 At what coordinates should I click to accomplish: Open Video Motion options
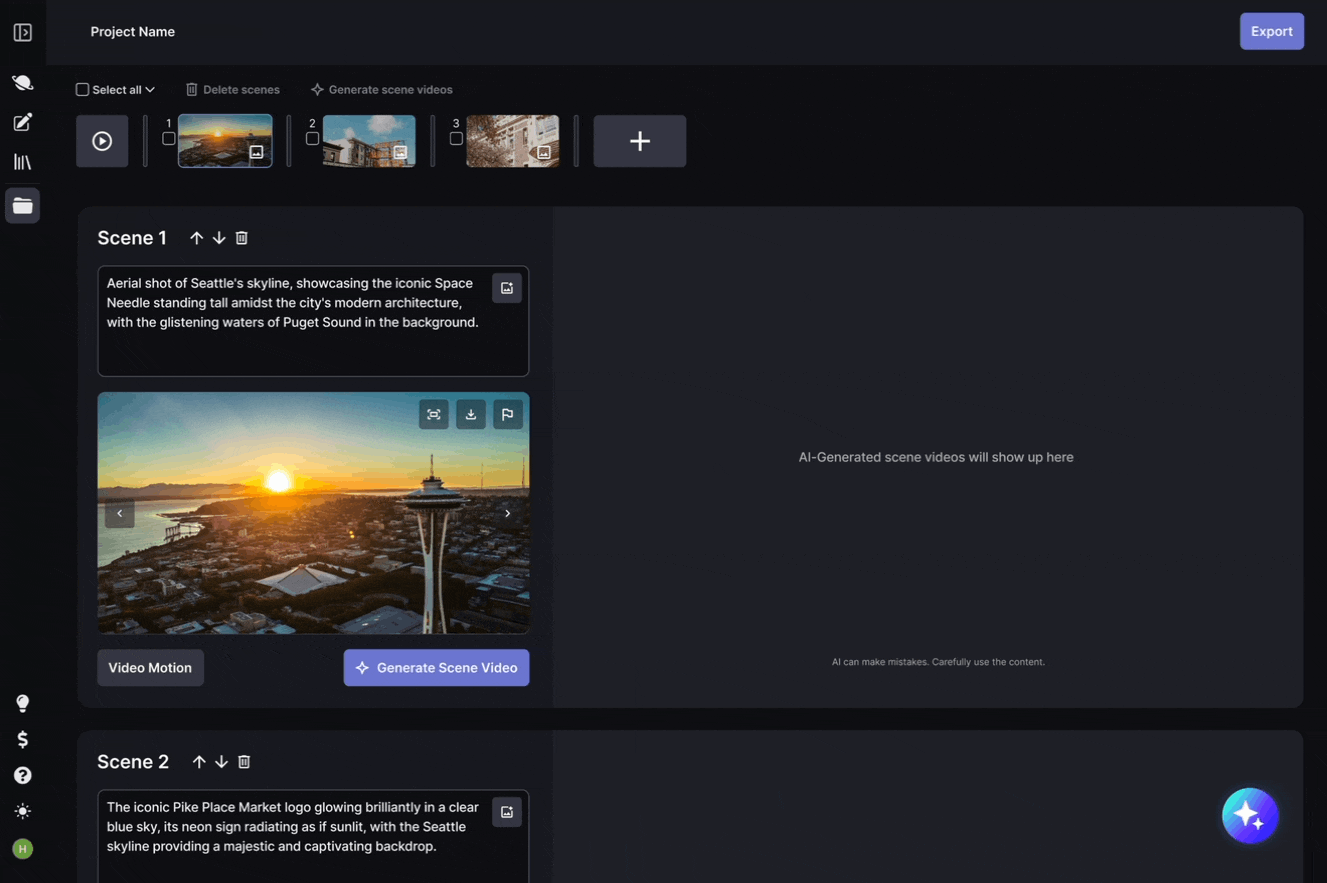(x=150, y=668)
